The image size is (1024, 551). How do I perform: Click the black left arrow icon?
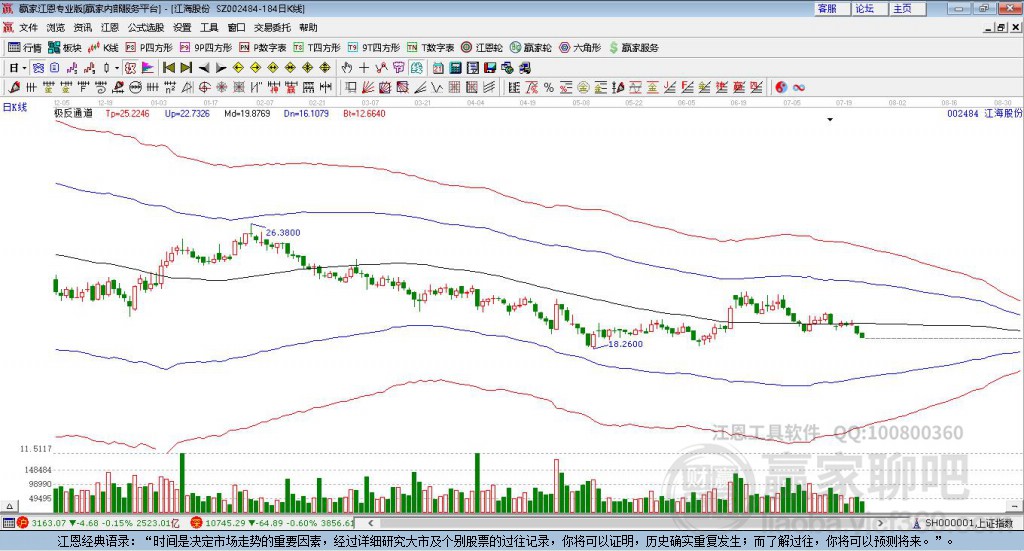[x=204, y=68]
